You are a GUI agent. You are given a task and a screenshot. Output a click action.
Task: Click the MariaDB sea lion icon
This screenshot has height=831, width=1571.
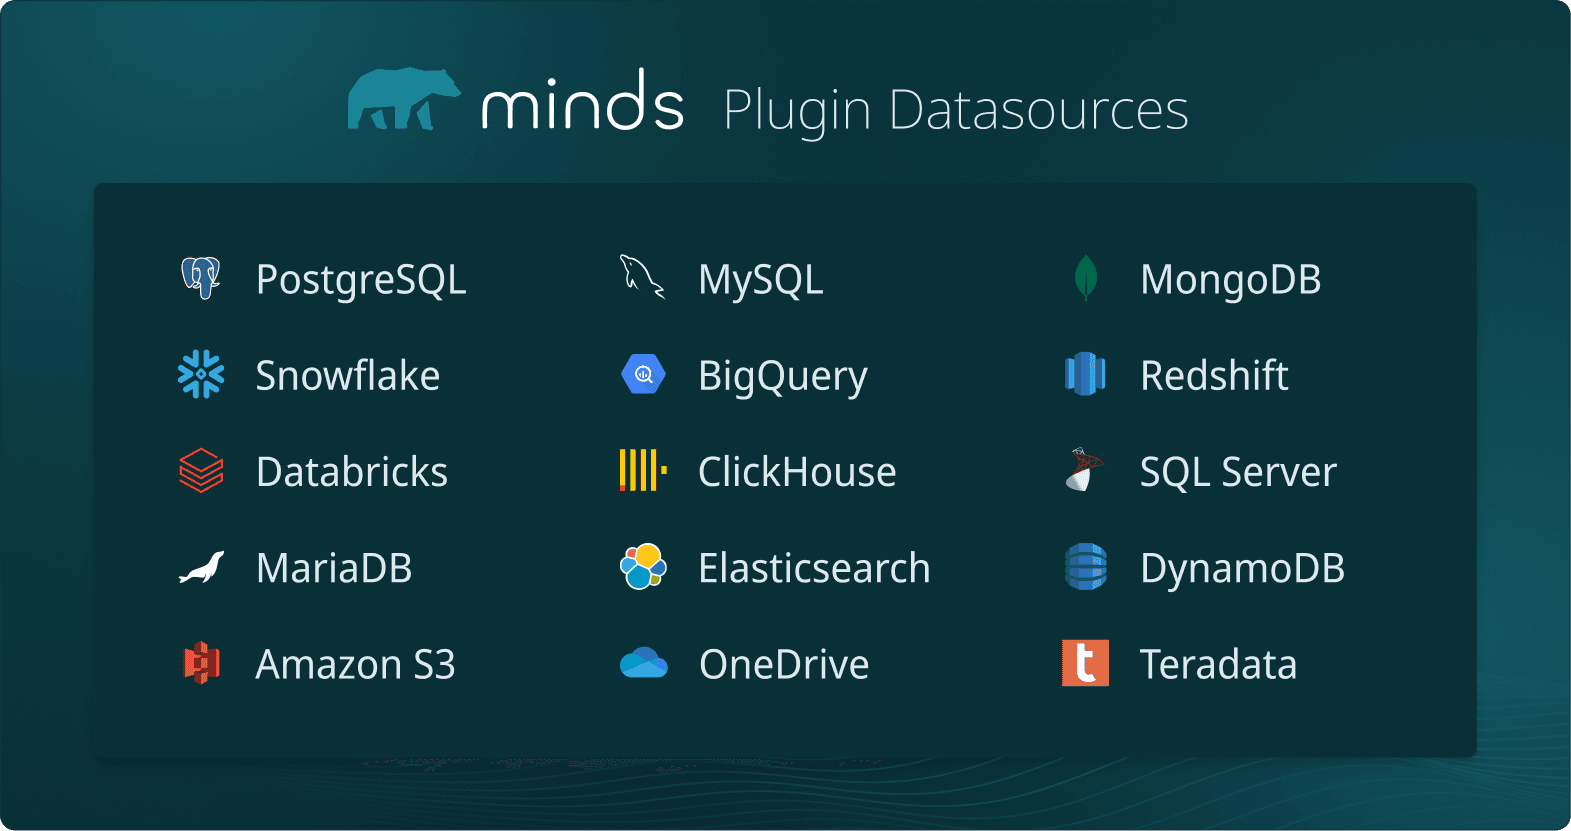[201, 567]
